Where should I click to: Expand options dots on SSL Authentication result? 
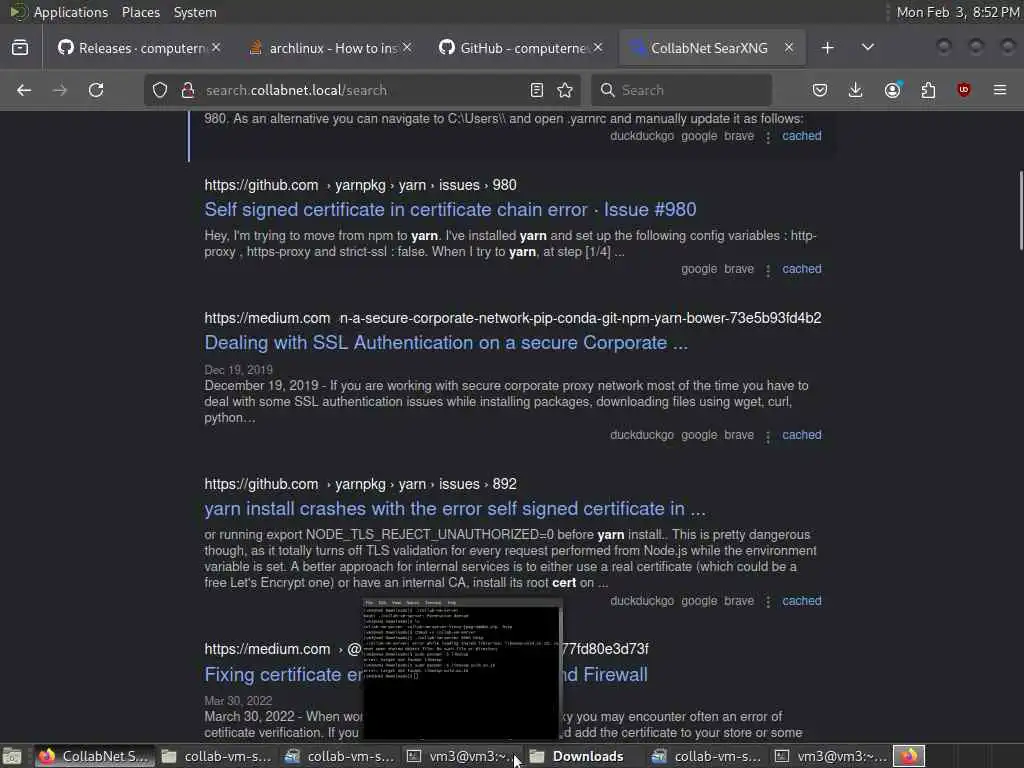point(768,436)
